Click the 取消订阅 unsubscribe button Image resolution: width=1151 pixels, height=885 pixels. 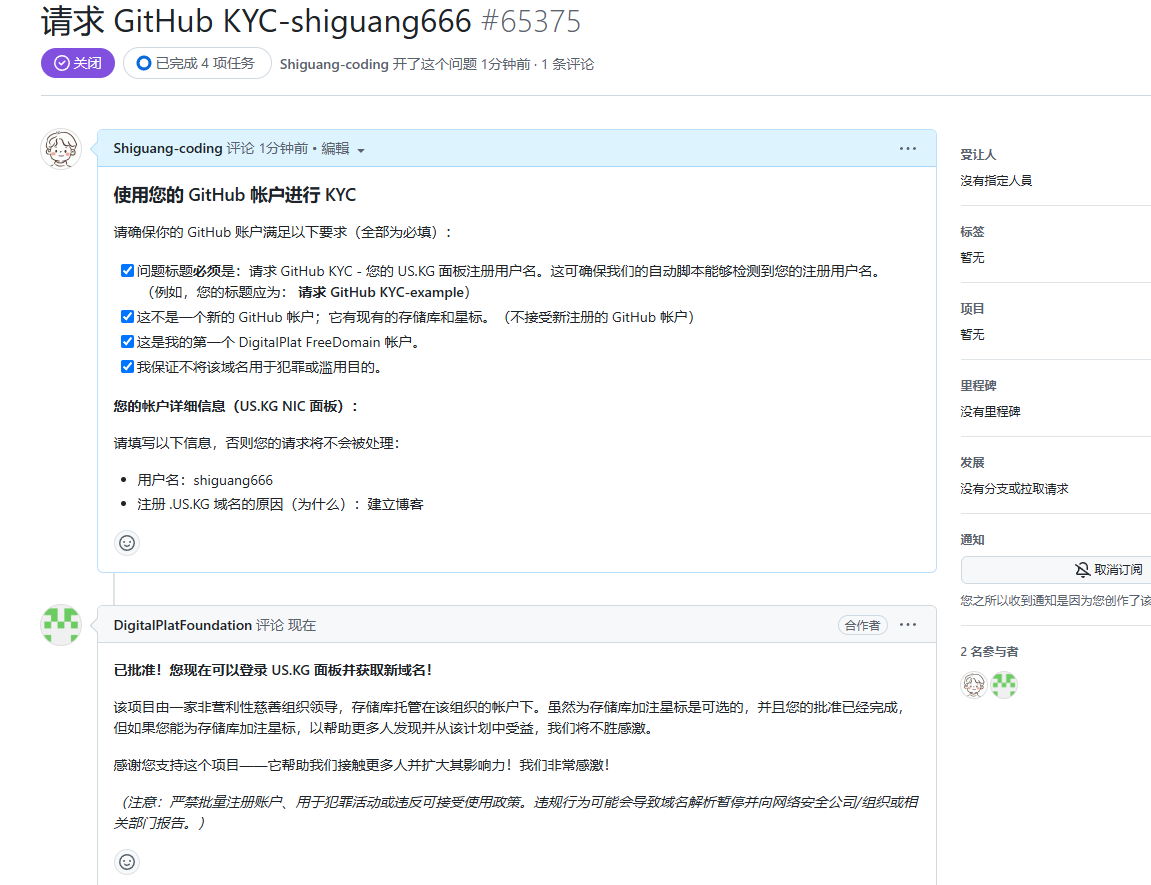[x=1108, y=569]
